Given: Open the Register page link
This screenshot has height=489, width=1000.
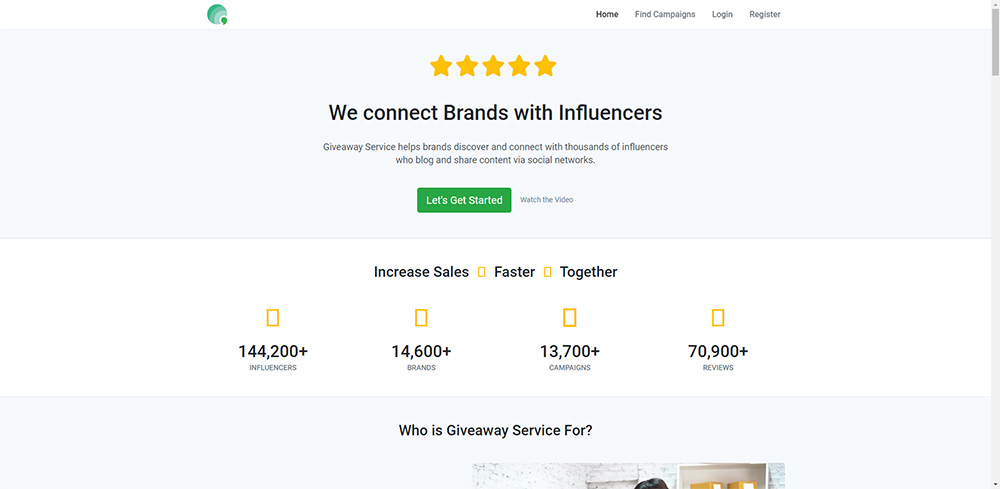Looking at the screenshot, I should tap(765, 15).
